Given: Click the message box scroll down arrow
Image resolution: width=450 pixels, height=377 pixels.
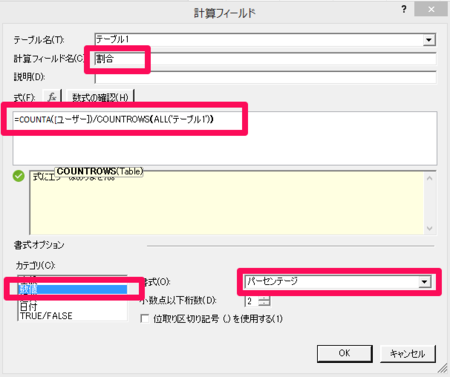Looking at the screenshot, I should tap(430, 228).
